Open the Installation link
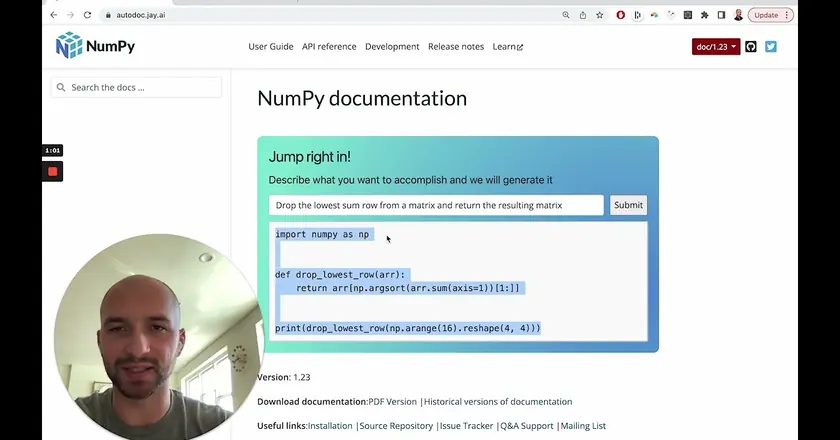840x440 pixels. click(330, 426)
